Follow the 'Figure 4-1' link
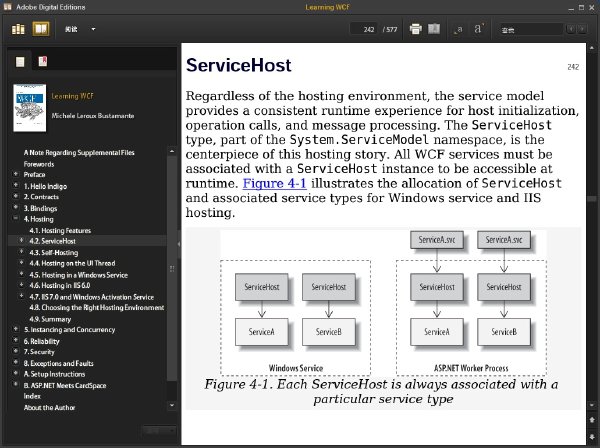The width and height of the screenshot is (600, 448). pos(274,183)
